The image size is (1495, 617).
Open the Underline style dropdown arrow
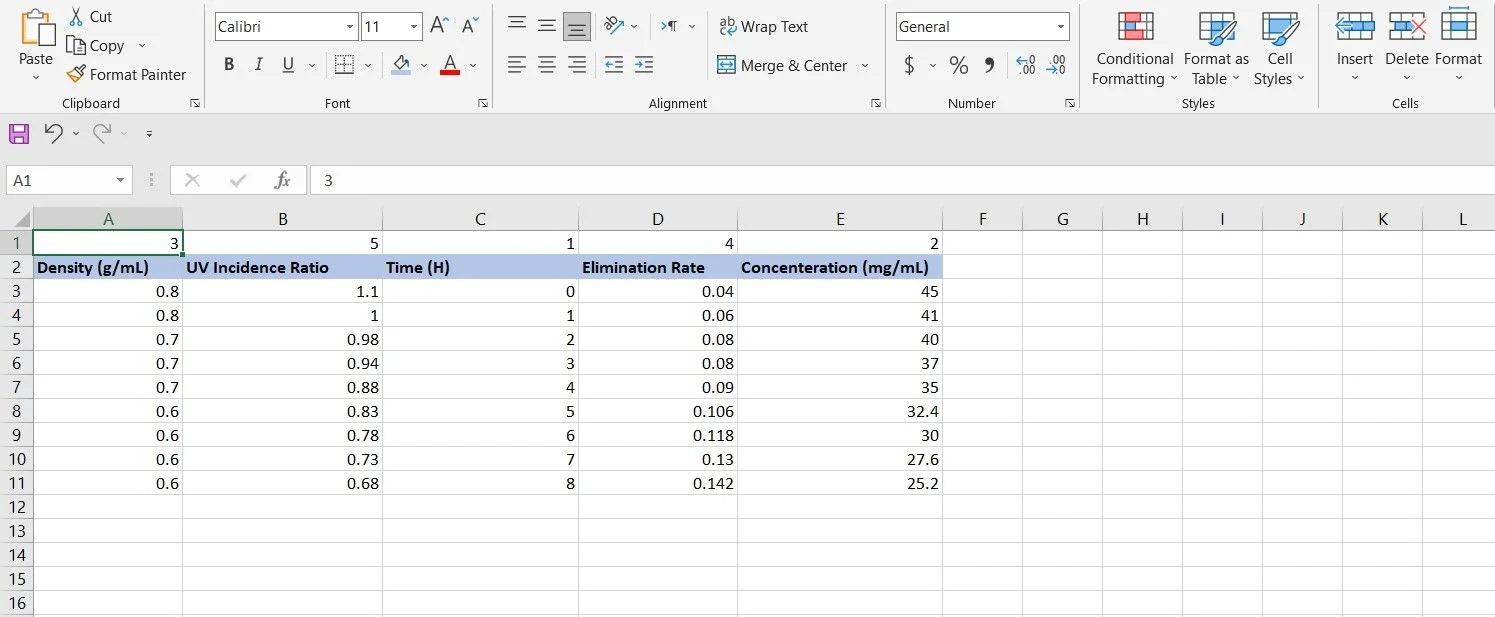click(312, 66)
